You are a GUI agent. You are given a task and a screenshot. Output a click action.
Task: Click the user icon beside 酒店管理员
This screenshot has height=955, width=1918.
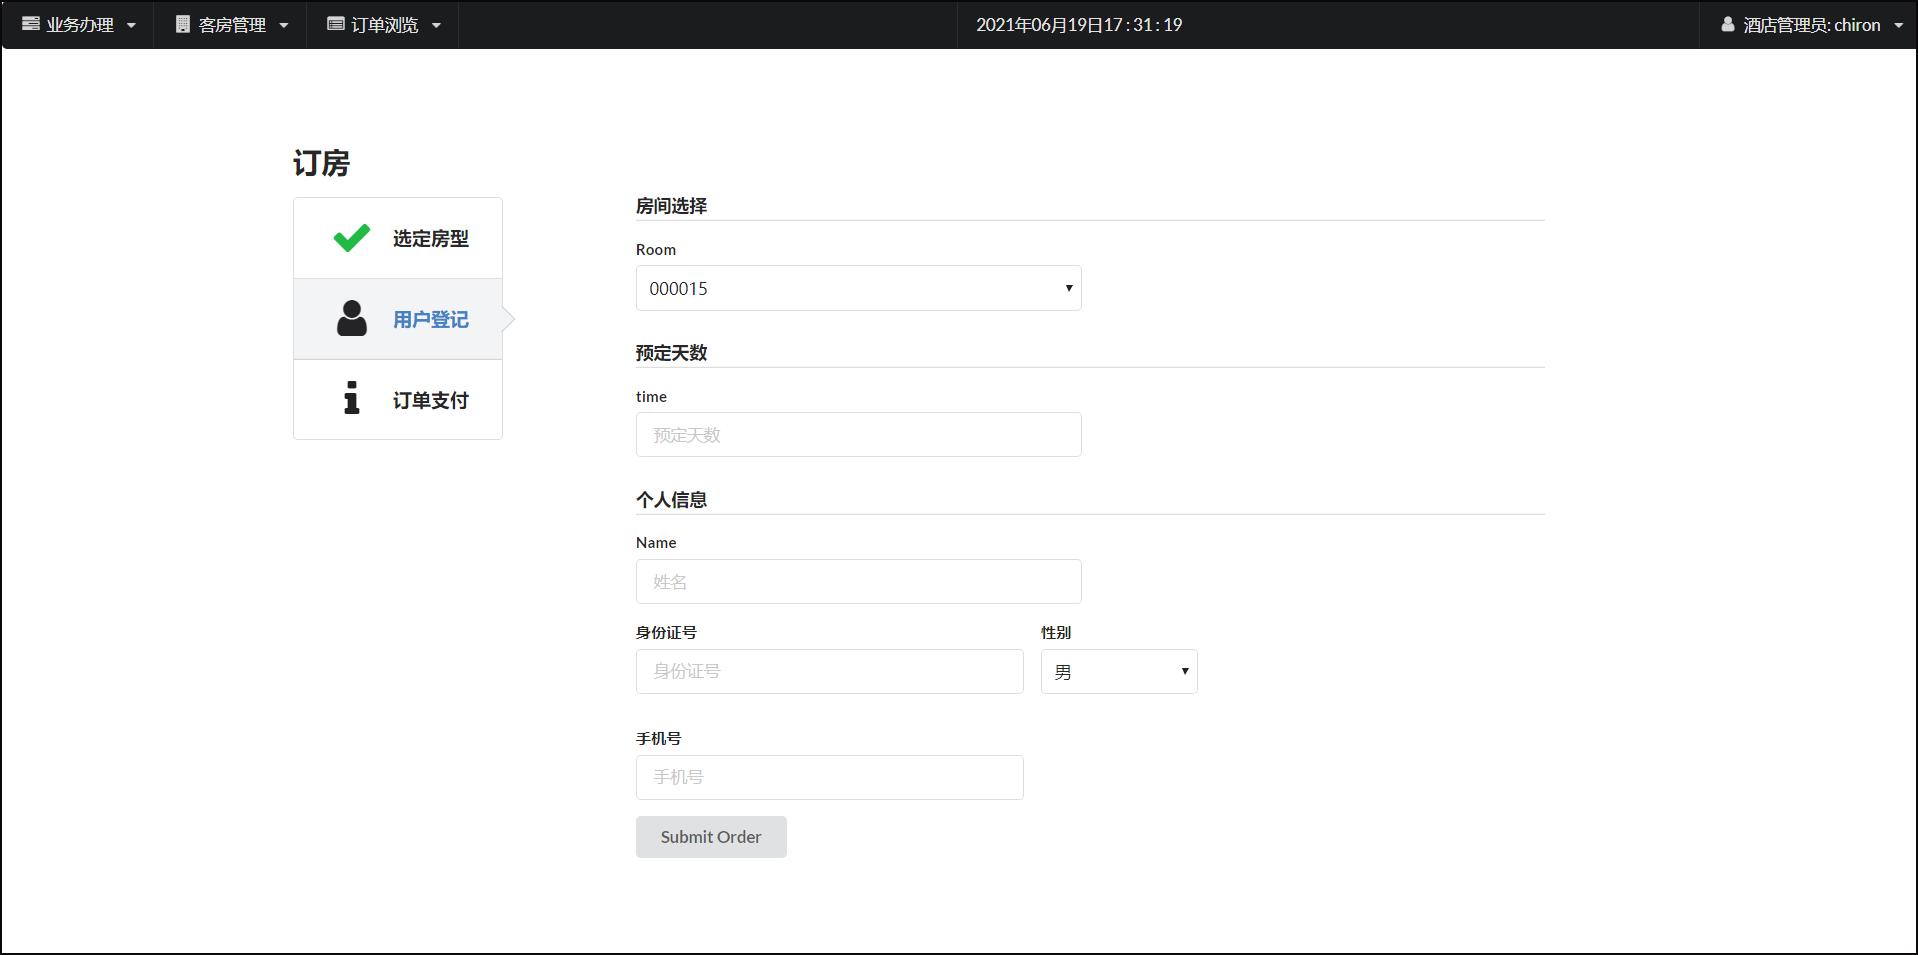click(x=1727, y=24)
